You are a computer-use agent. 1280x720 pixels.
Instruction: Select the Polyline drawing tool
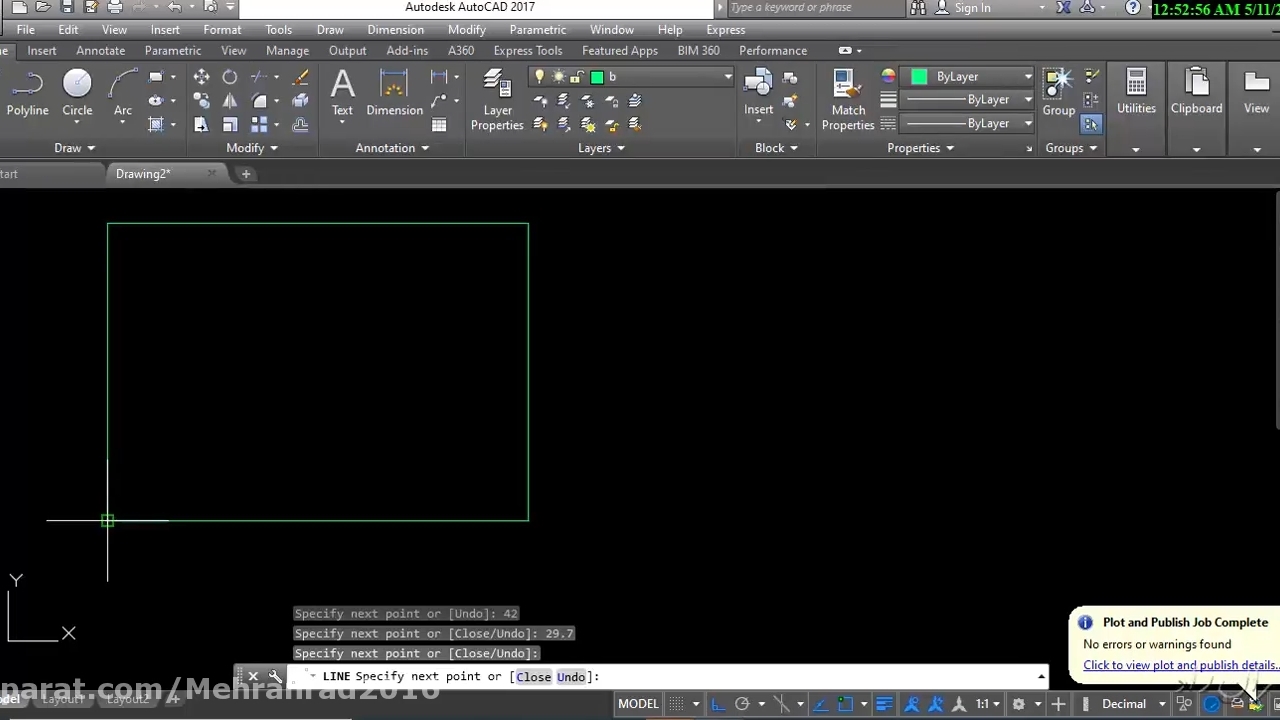(27, 94)
